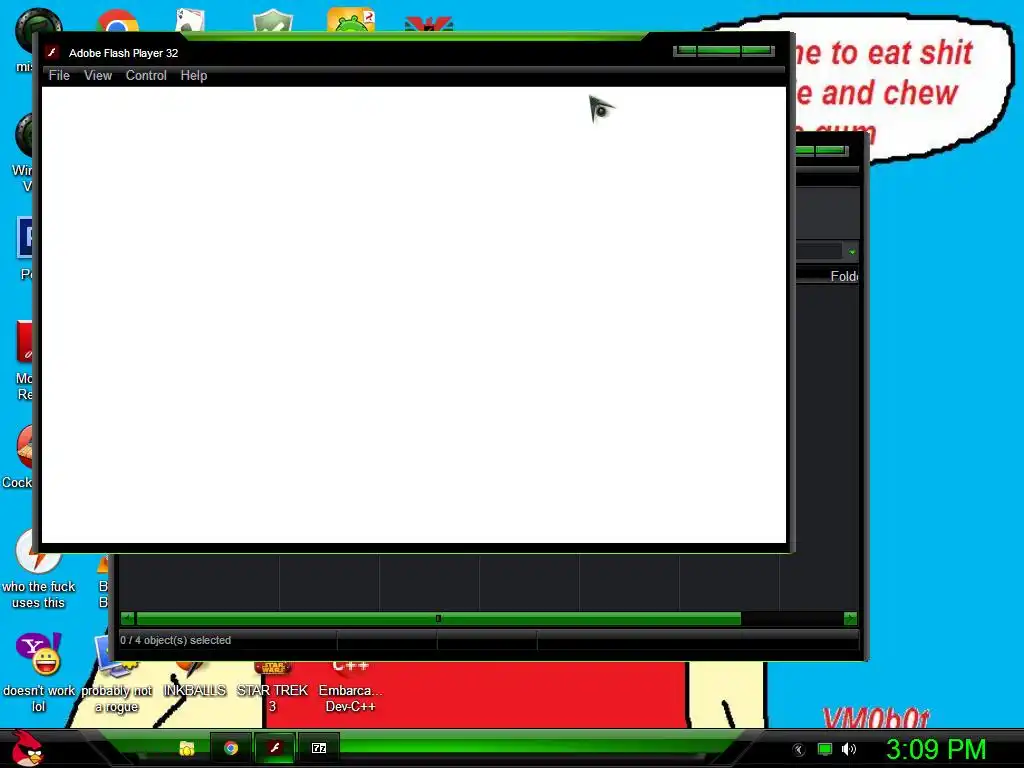Open the Control menu in Flash Player
This screenshot has width=1024, height=768.
pos(146,76)
